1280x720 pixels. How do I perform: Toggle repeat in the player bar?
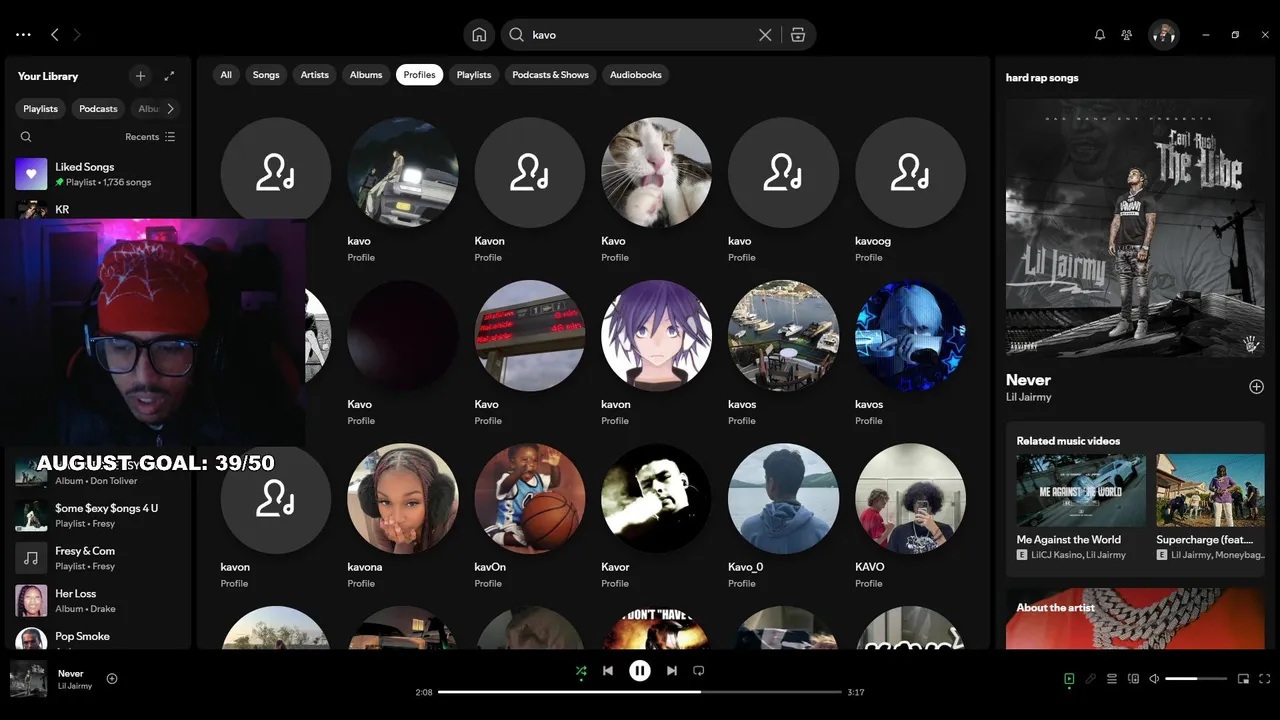point(699,671)
